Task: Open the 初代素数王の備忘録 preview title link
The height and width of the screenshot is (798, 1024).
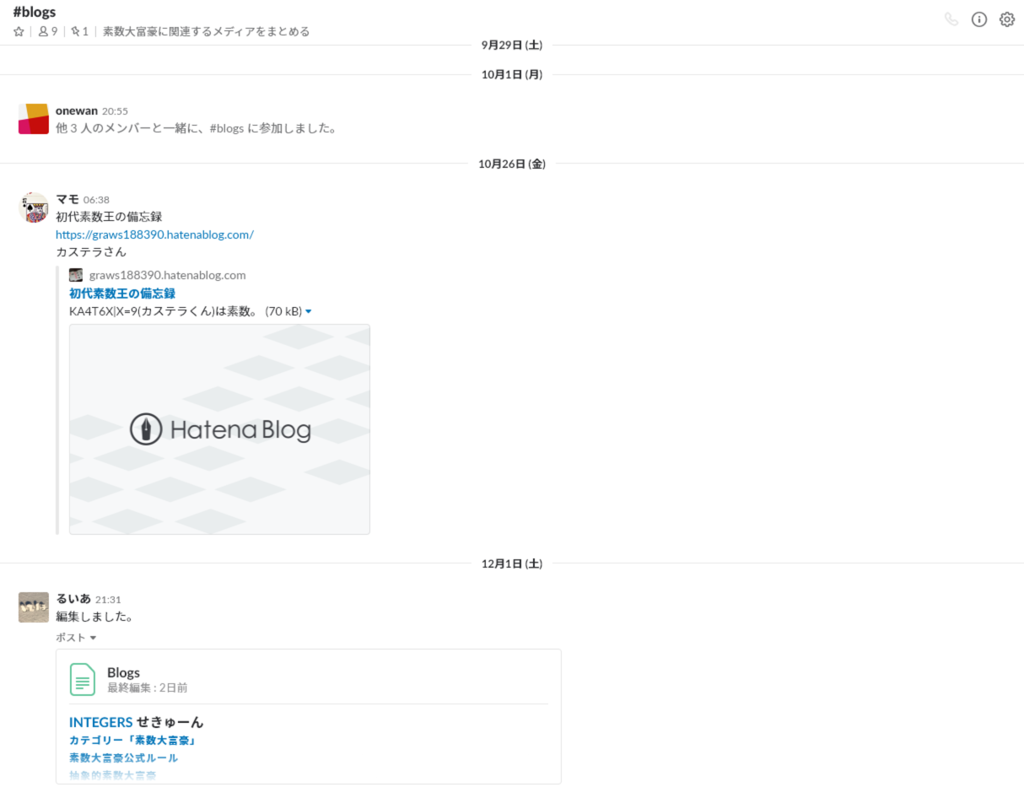Action: point(122,293)
